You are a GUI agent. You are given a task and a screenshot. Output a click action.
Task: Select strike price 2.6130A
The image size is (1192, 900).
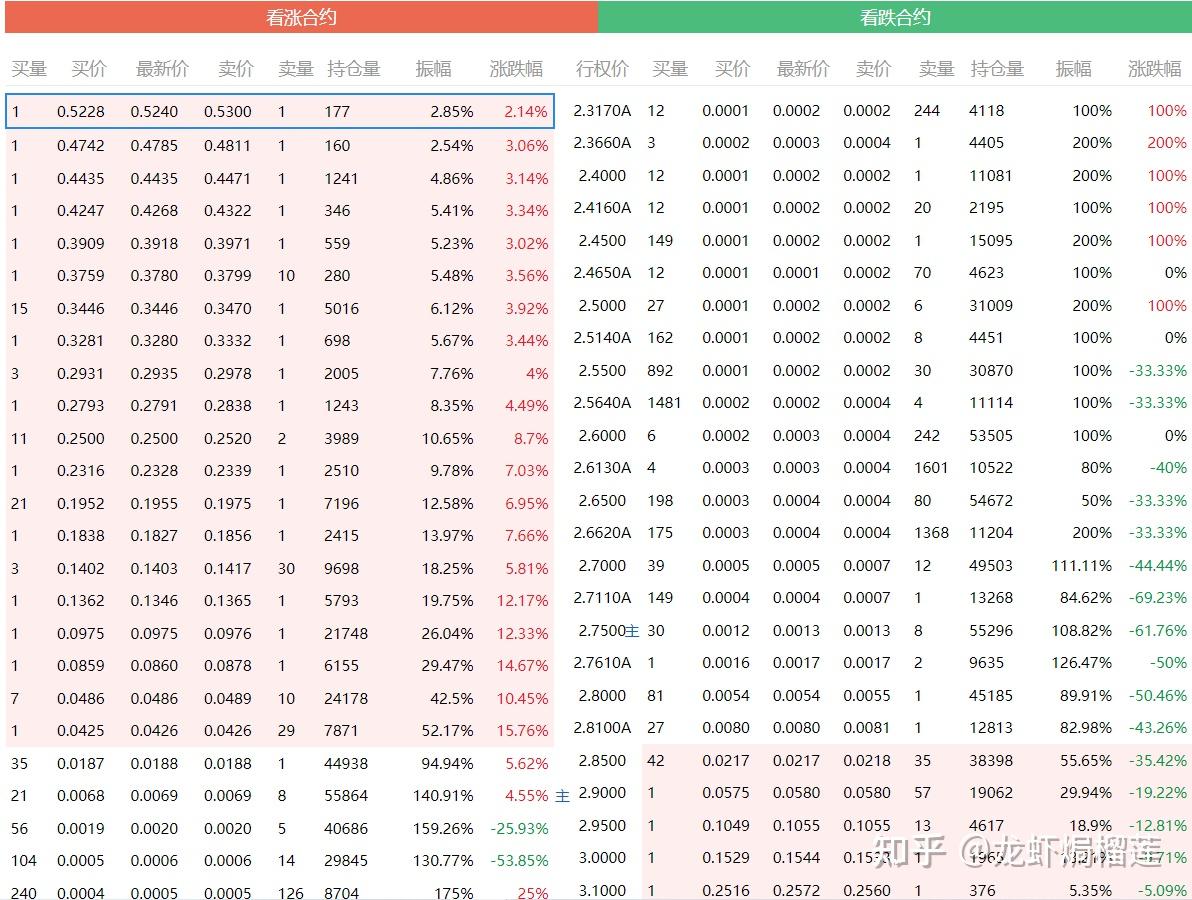602,467
